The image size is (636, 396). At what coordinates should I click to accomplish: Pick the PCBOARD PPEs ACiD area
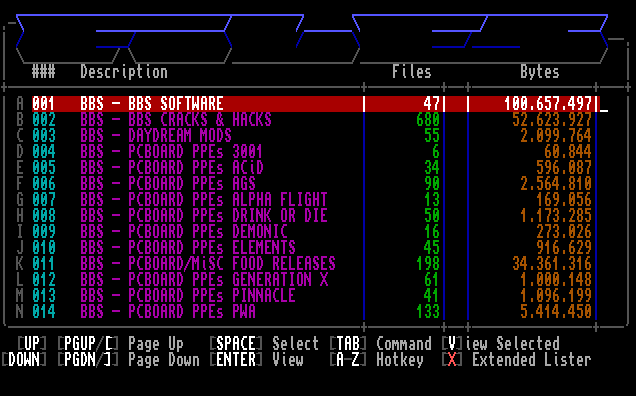316,168
